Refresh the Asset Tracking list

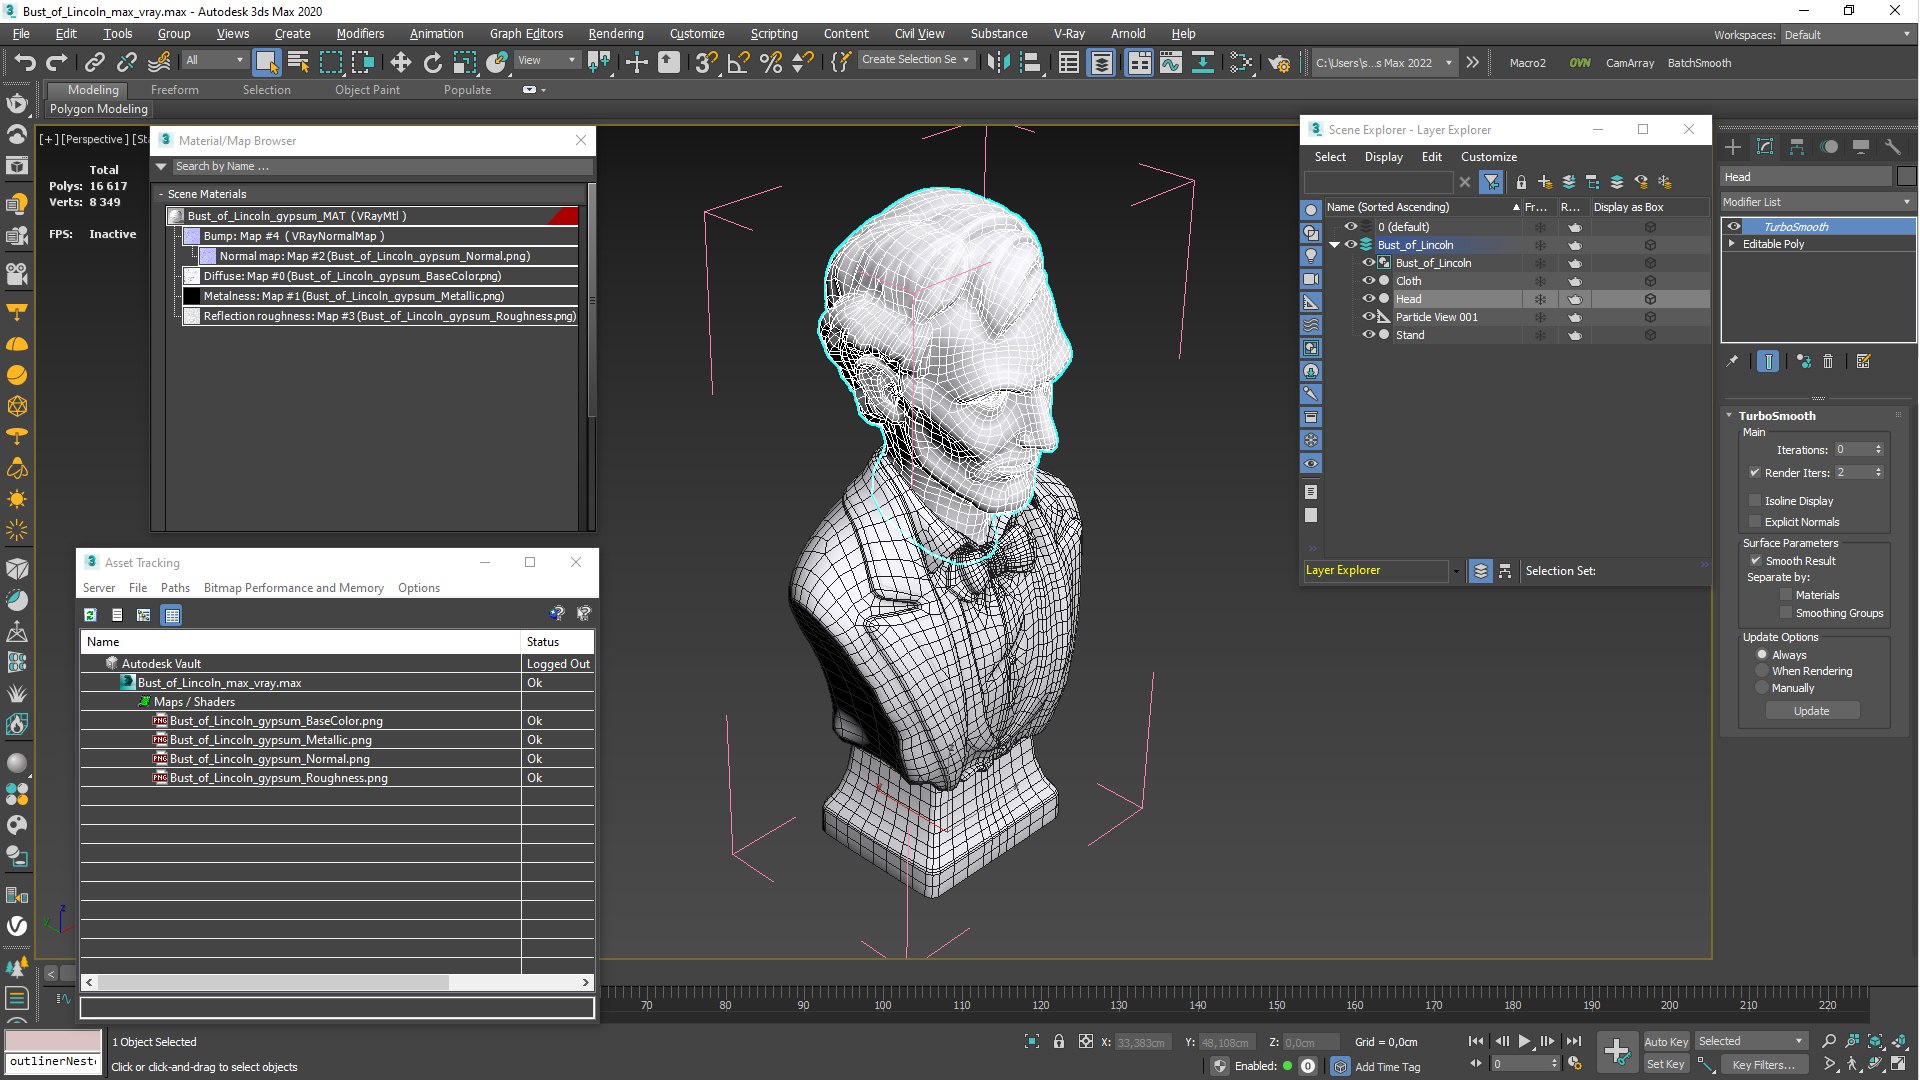pyautogui.click(x=91, y=615)
